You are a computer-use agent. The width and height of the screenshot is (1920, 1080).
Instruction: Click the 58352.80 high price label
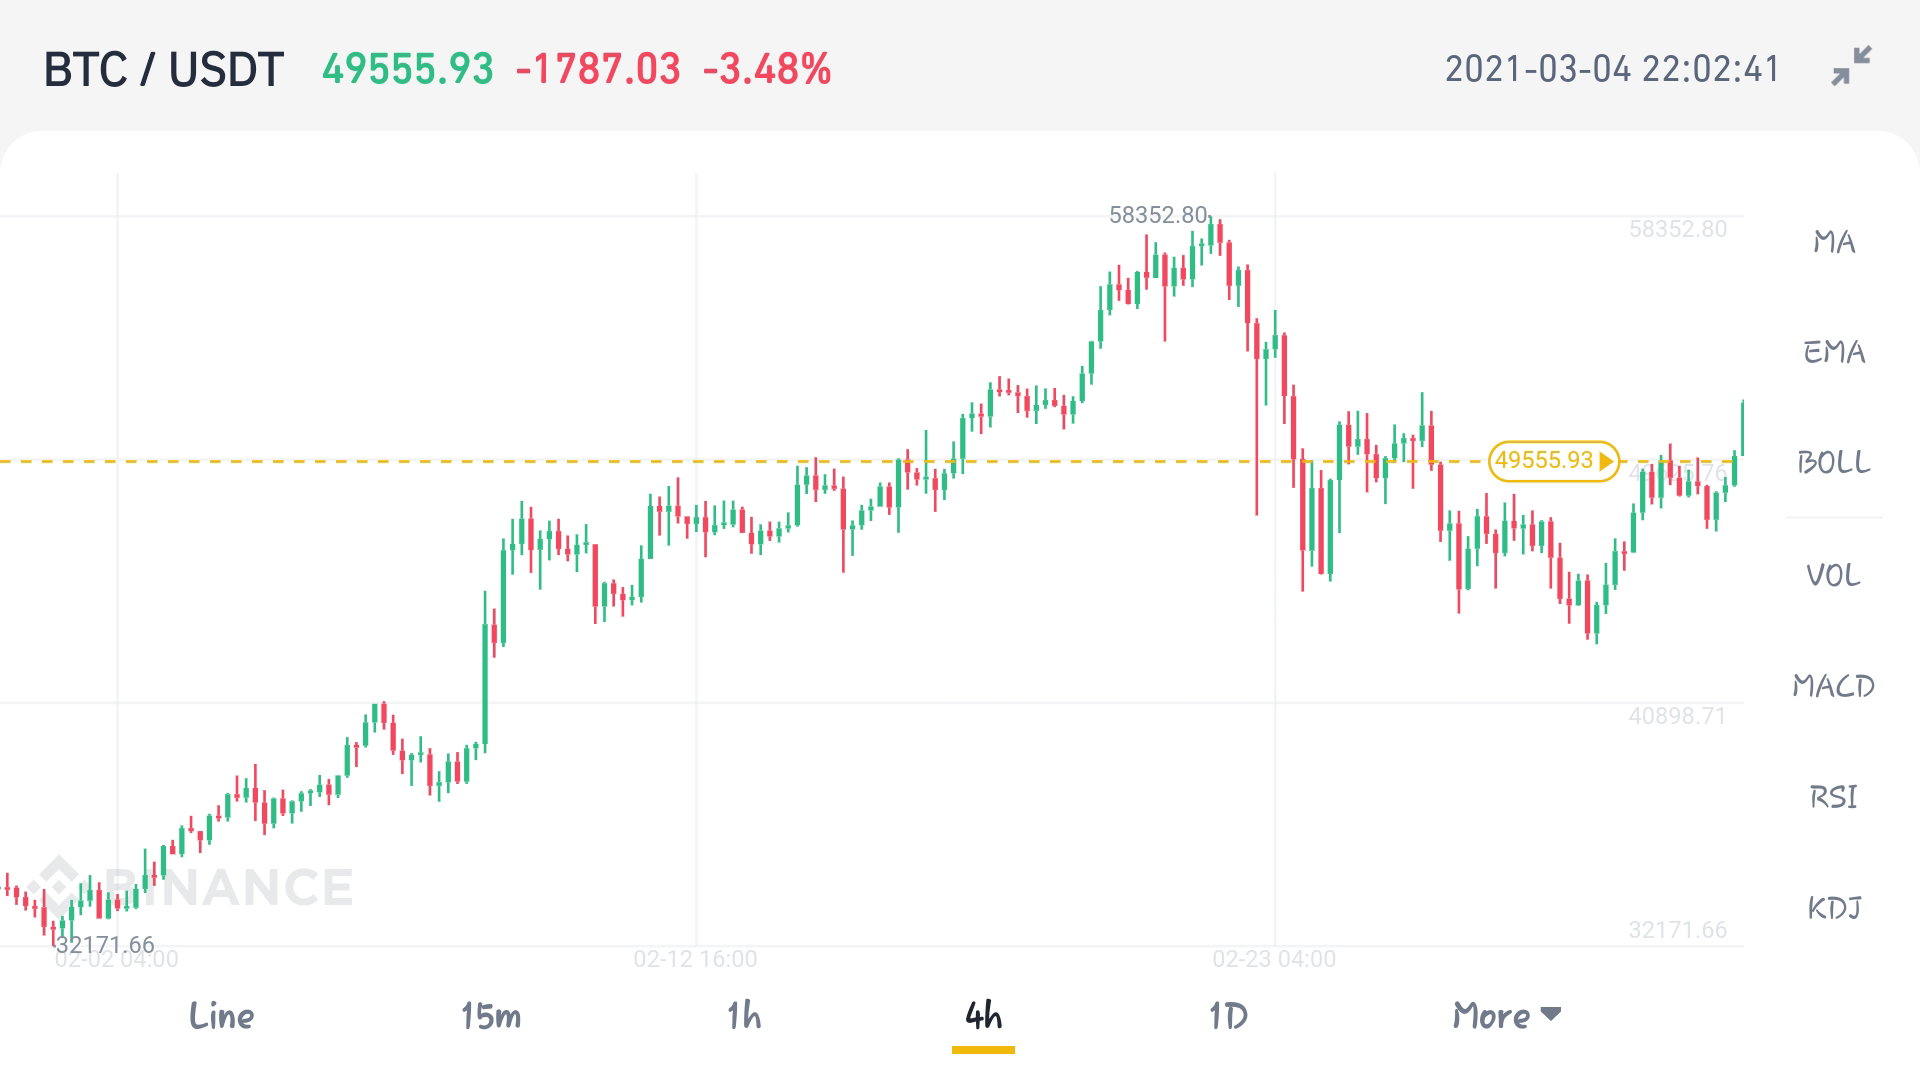click(x=1158, y=215)
